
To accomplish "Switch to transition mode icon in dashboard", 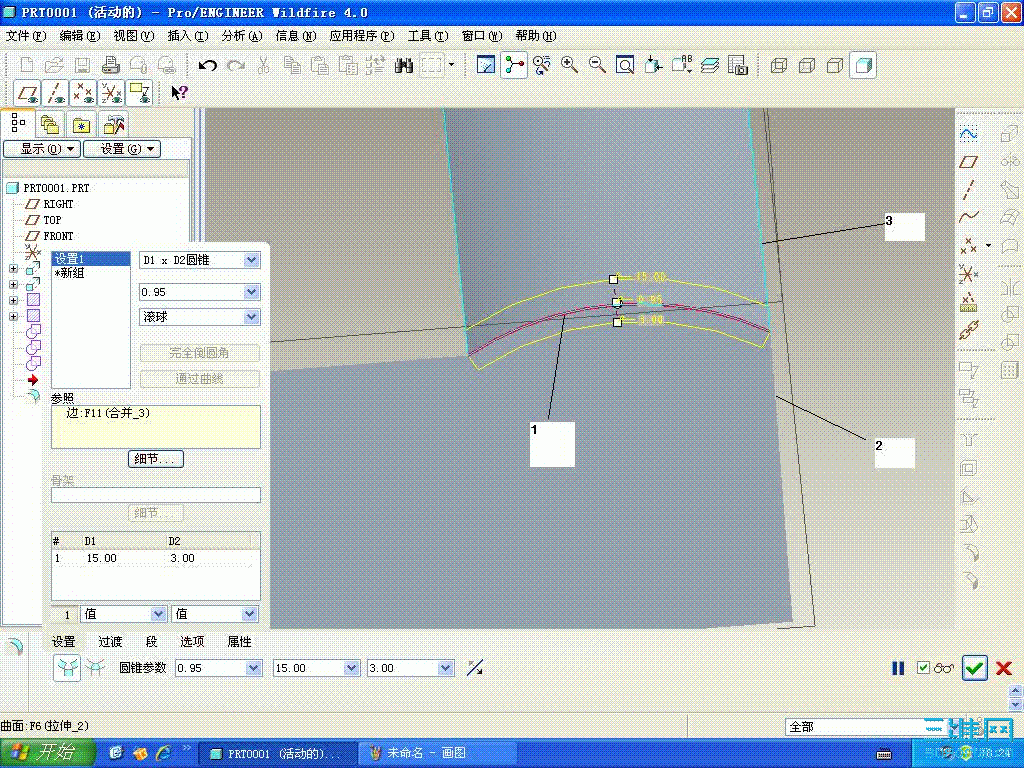I will point(95,667).
